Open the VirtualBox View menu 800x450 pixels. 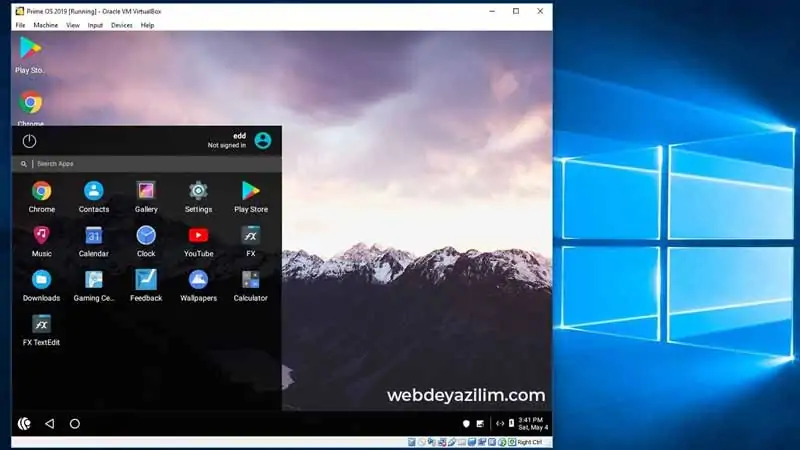[73, 25]
